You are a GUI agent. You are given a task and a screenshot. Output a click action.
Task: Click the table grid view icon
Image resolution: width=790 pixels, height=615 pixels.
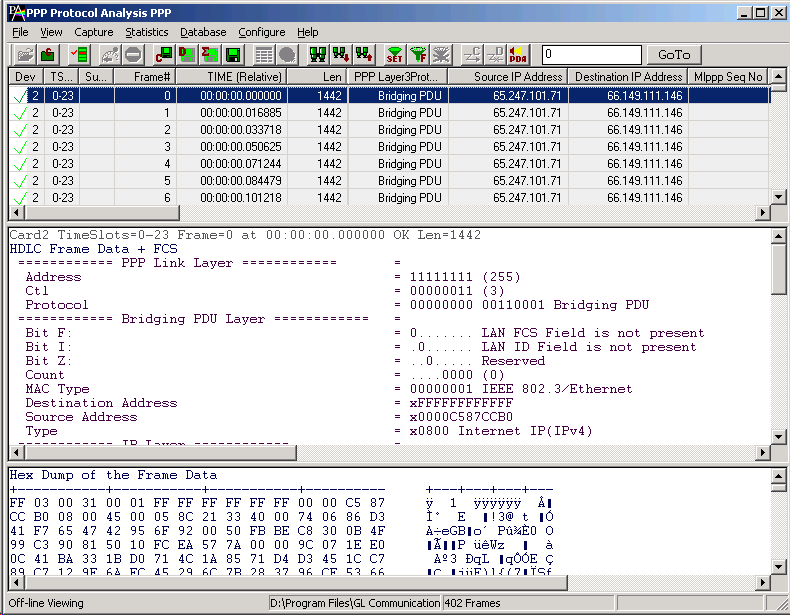click(x=264, y=54)
